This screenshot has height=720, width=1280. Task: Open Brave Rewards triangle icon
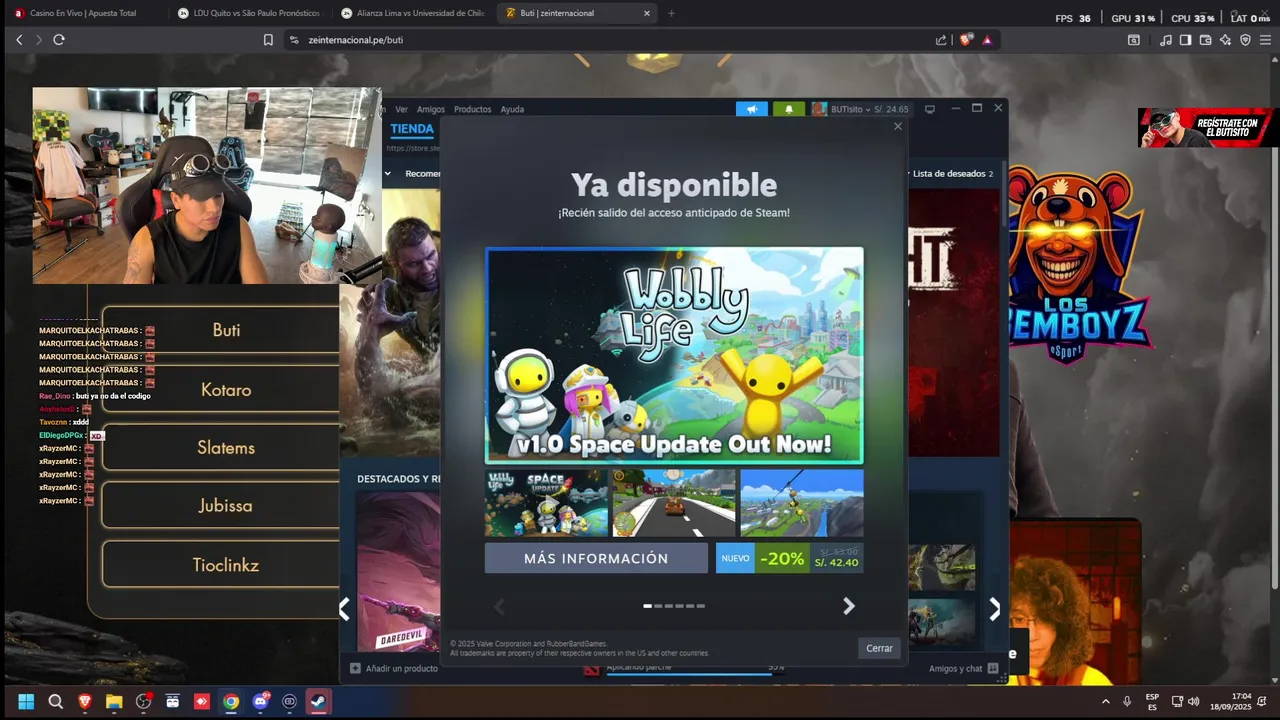(987, 40)
